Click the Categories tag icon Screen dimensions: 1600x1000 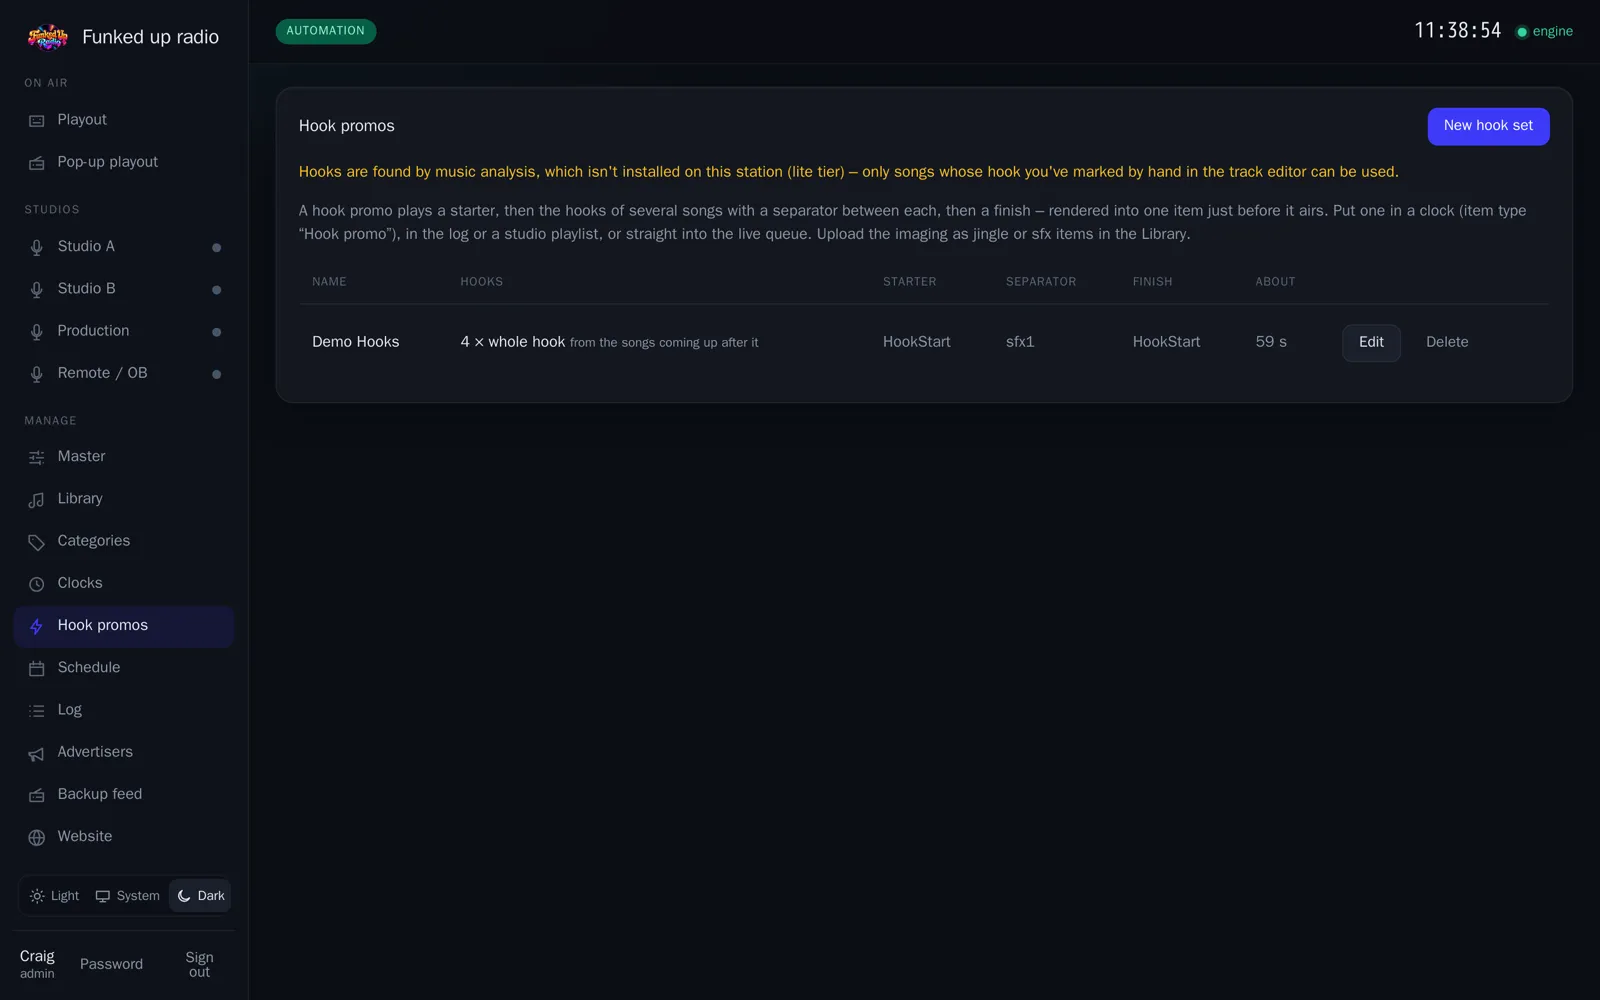[37, 541]
